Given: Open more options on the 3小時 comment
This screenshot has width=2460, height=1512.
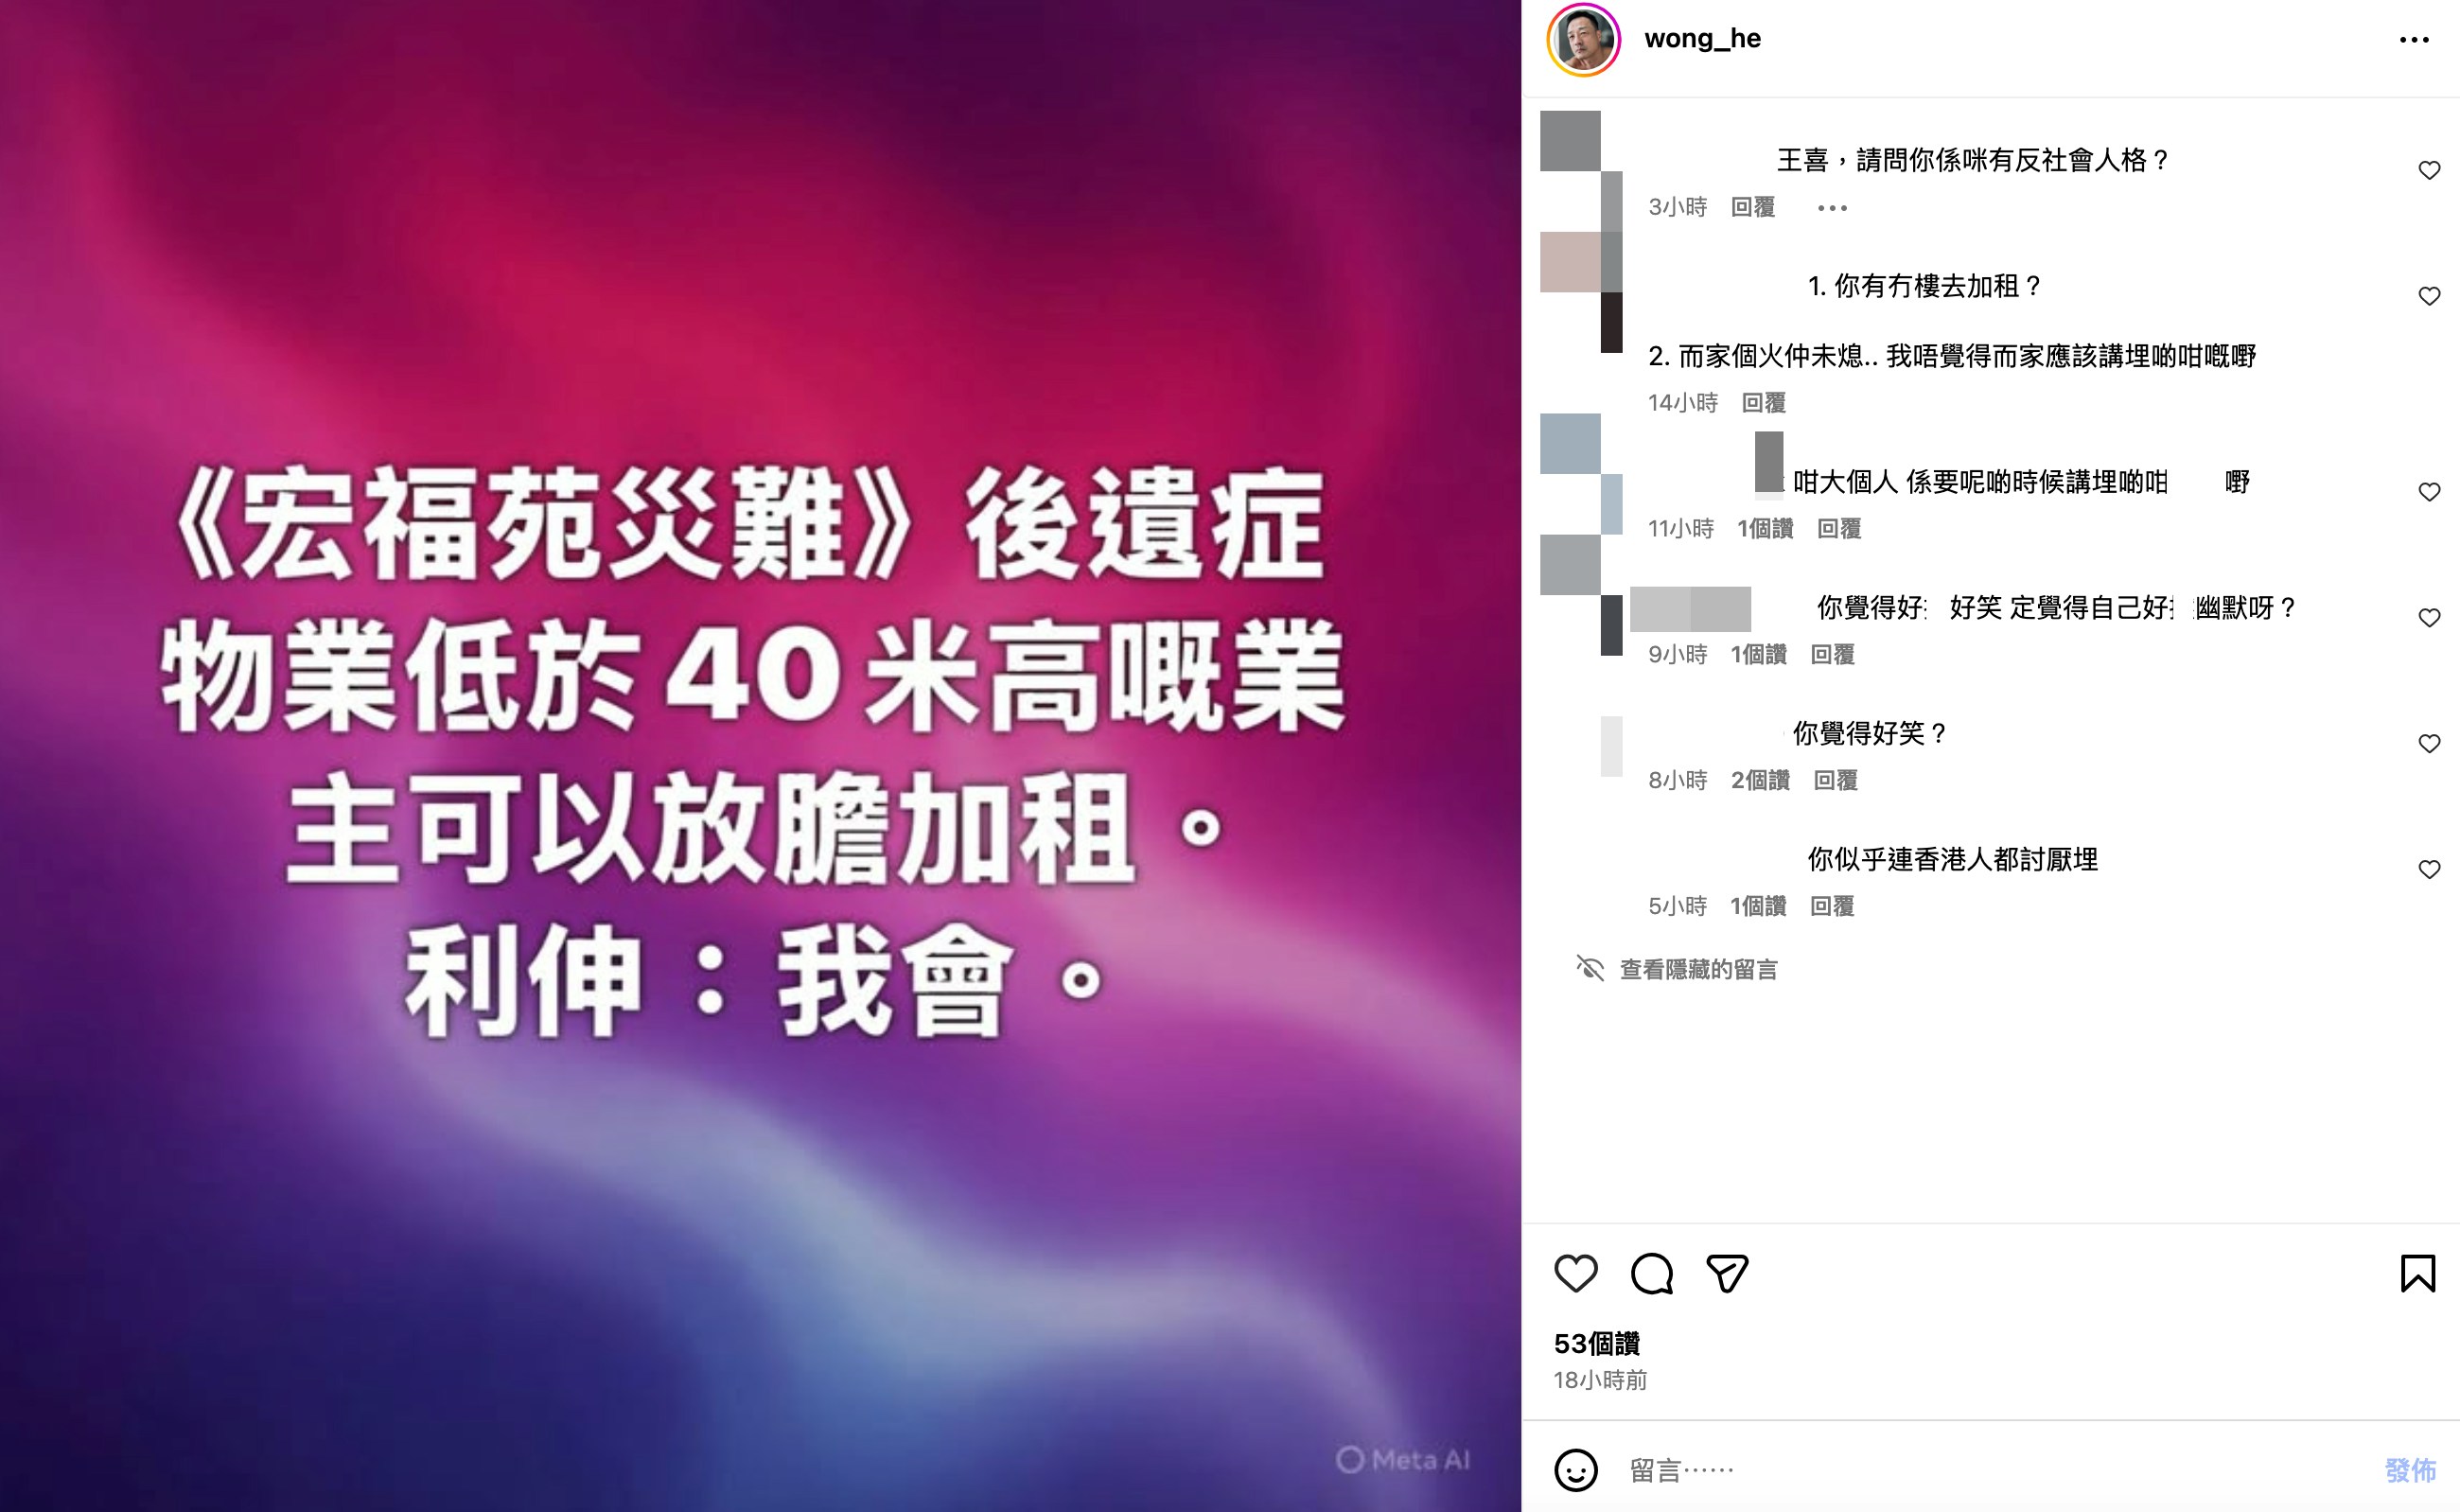Looking at the screenshot, I should 1832,207.
